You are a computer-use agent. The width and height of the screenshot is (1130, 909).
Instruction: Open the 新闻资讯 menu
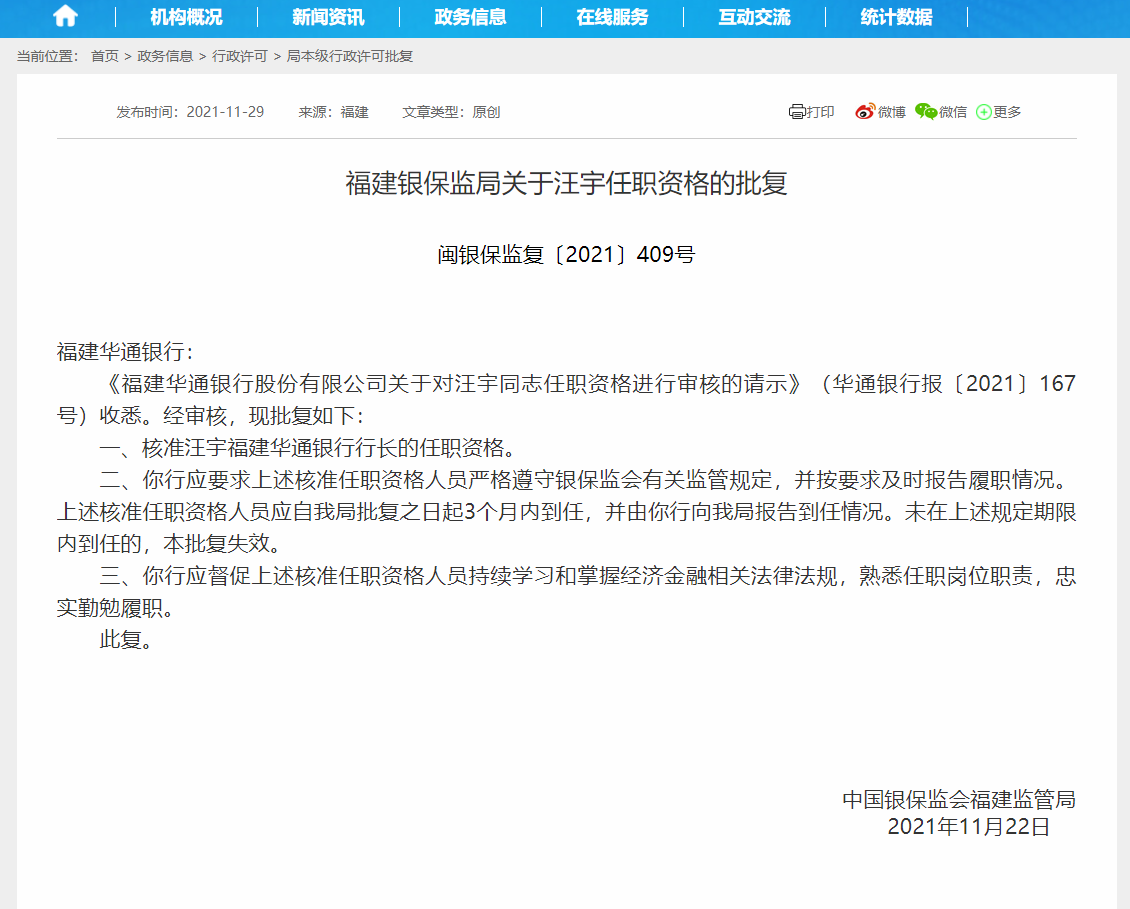coord(328,17)
